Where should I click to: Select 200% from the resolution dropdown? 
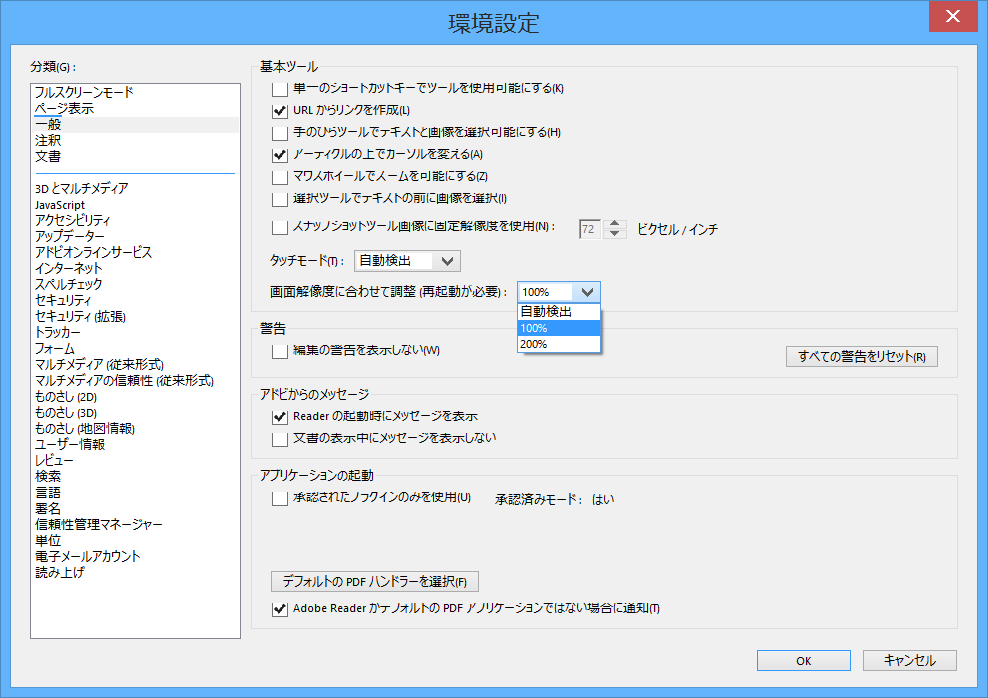click(x=558, y=345)
